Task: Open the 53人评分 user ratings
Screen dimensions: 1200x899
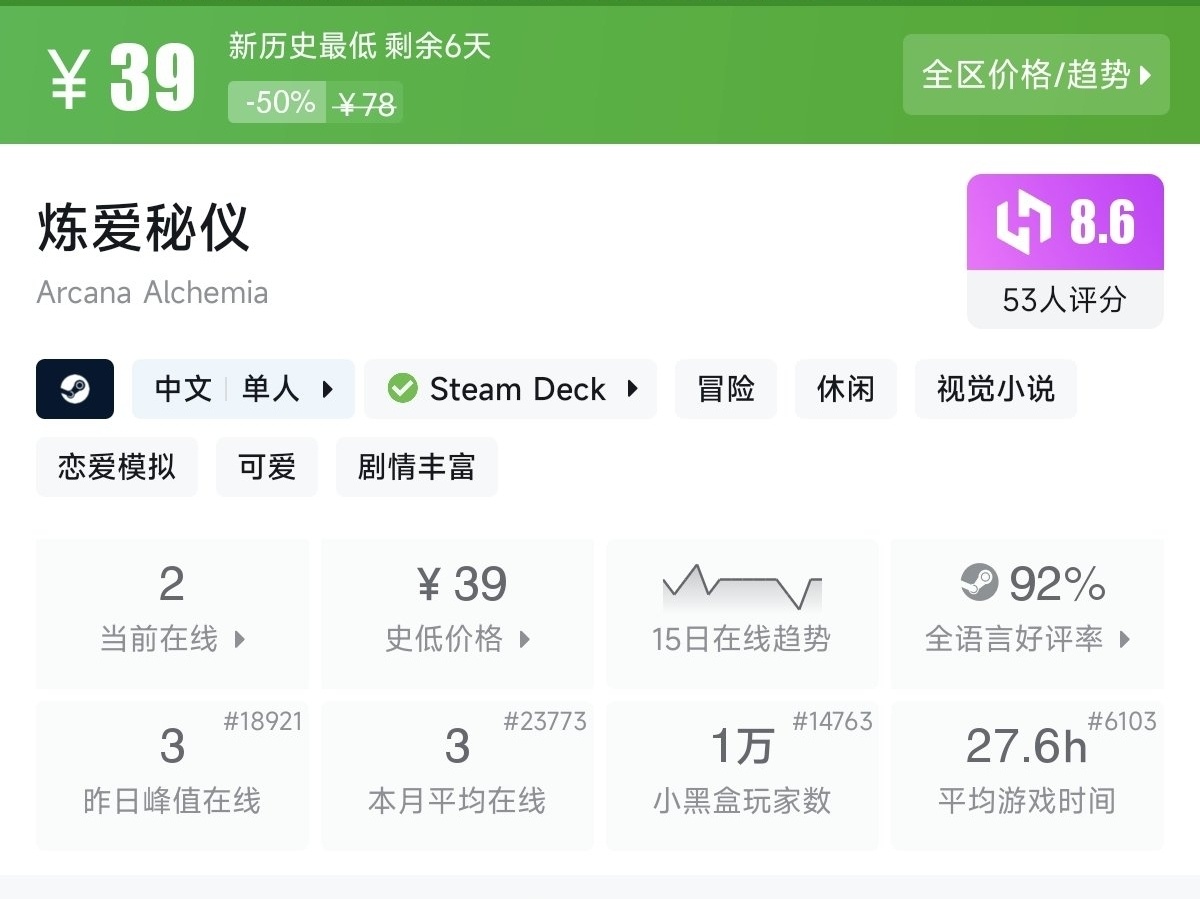Action: click(x=1064, y=299)
